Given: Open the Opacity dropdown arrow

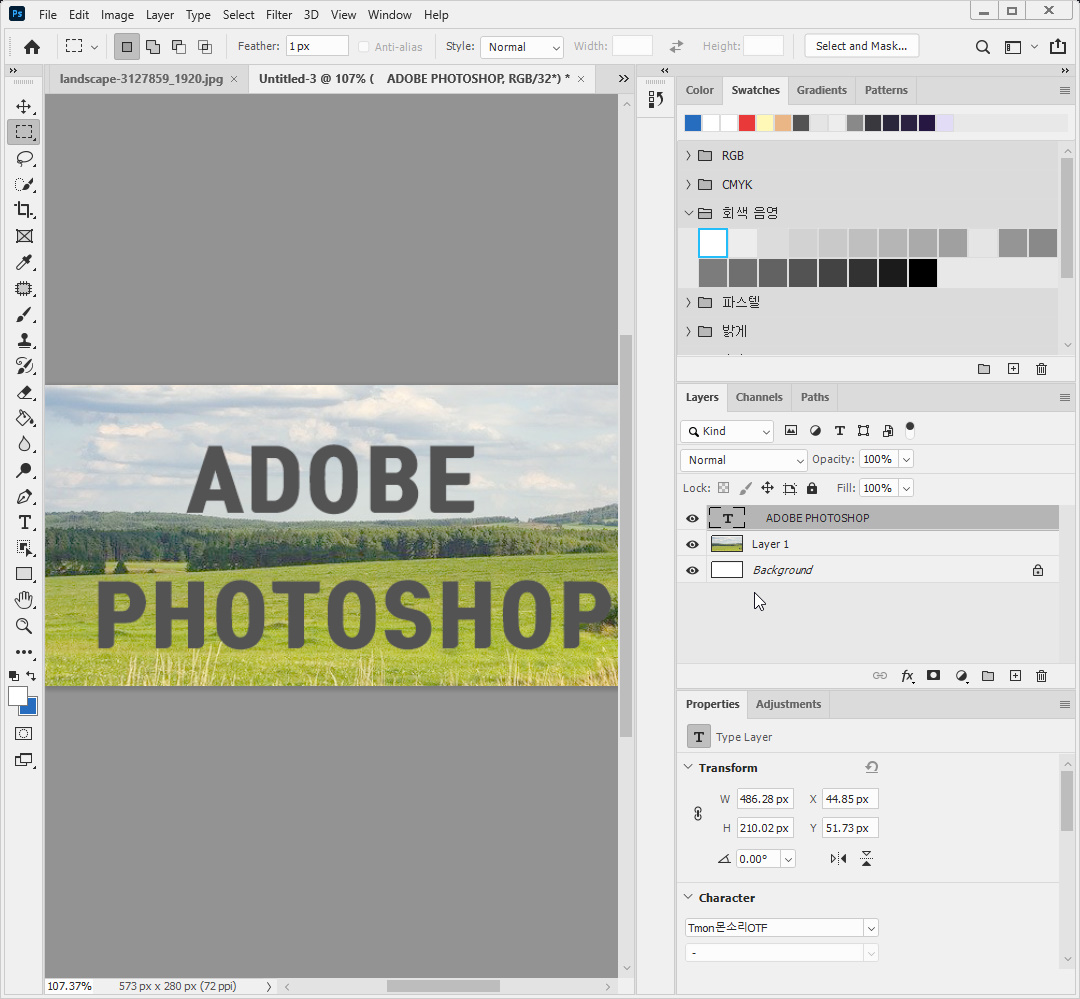Looking at the screenshot, I should (x=906, y=460).
